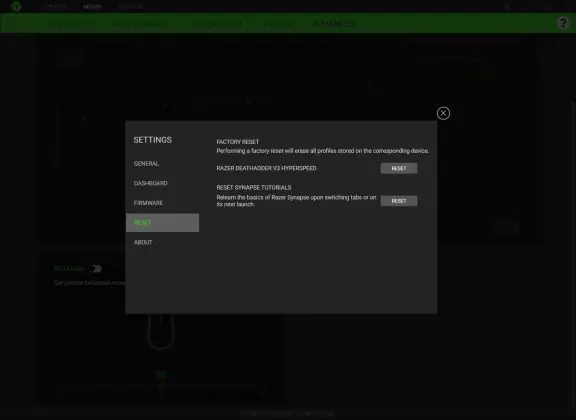The image size is (576, 420).
Task: Click Reset for Synapse tutorials
Action: point(399,201)
